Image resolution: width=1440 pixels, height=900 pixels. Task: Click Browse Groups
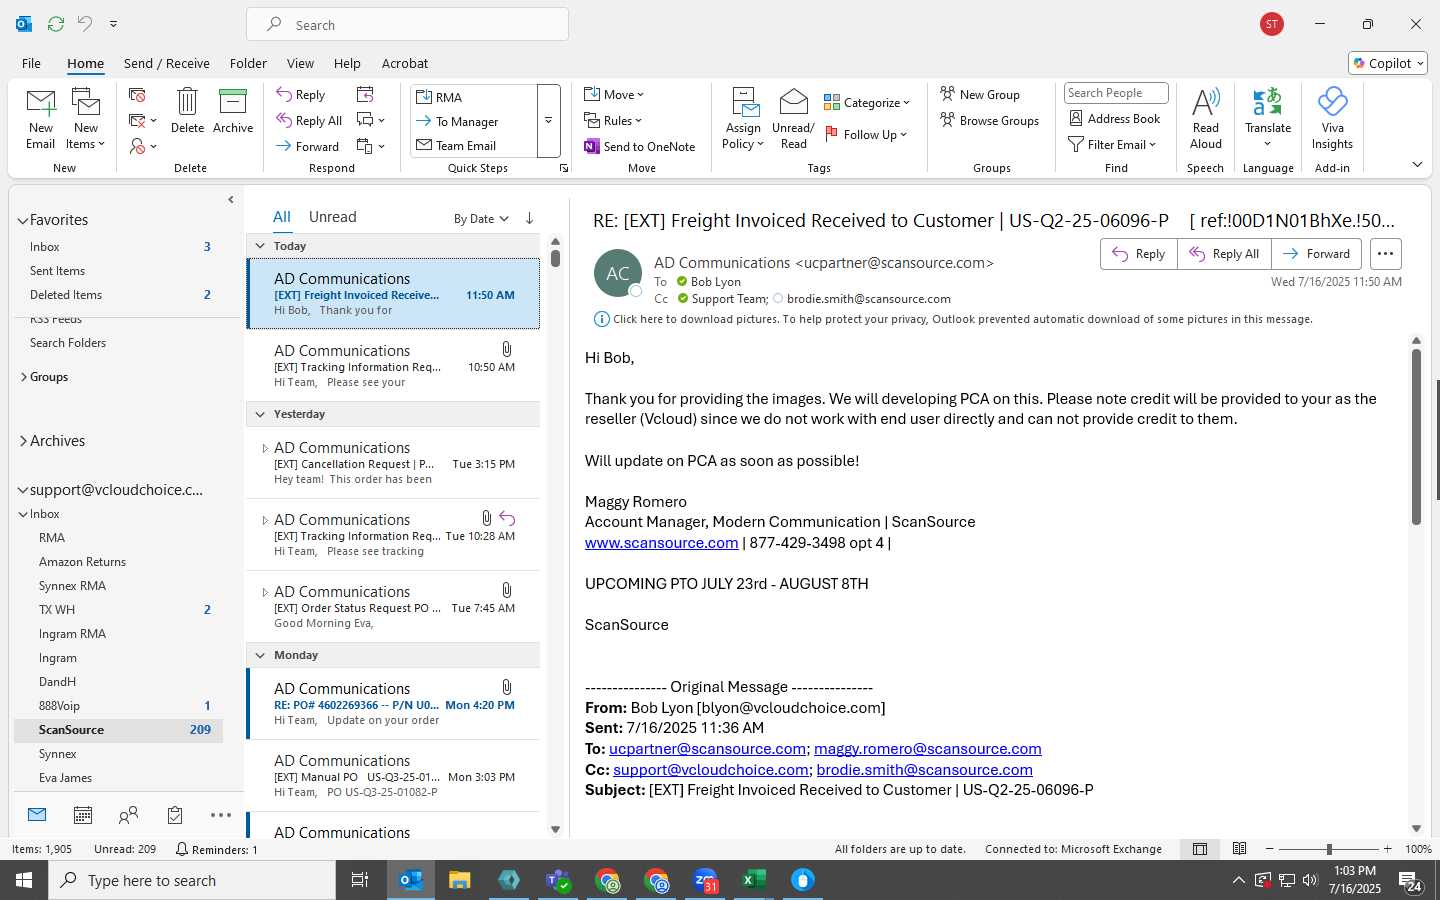(x=989, y=120)
